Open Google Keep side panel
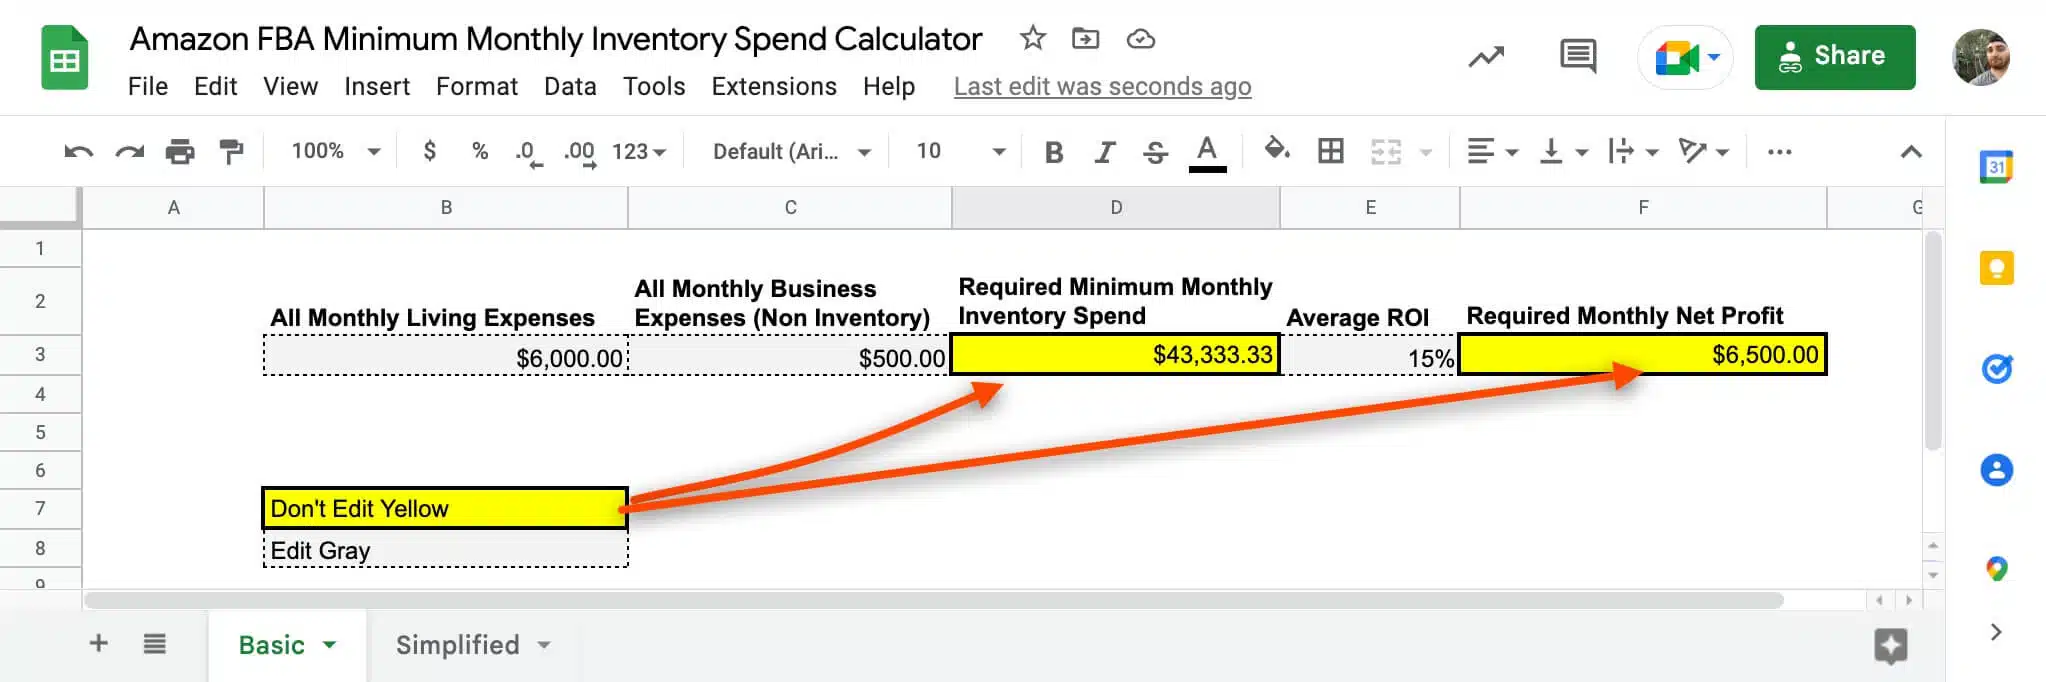This screenshot has width=2046, height=682. click(1996, 268)
